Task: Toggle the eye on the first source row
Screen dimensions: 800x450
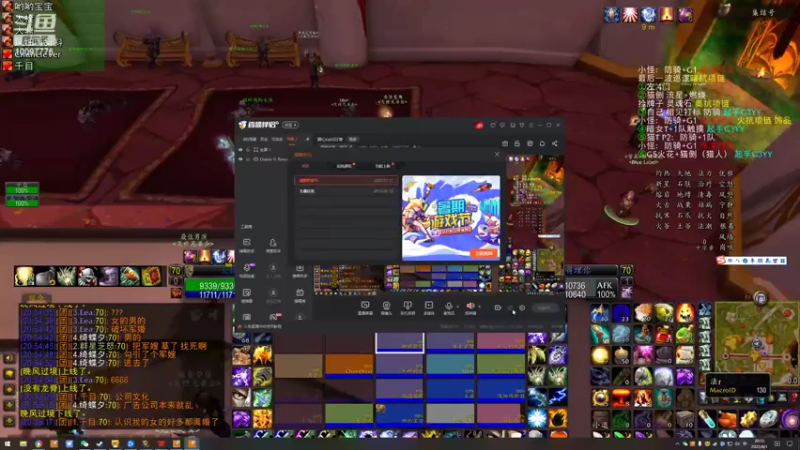Action: coord(241,149)
